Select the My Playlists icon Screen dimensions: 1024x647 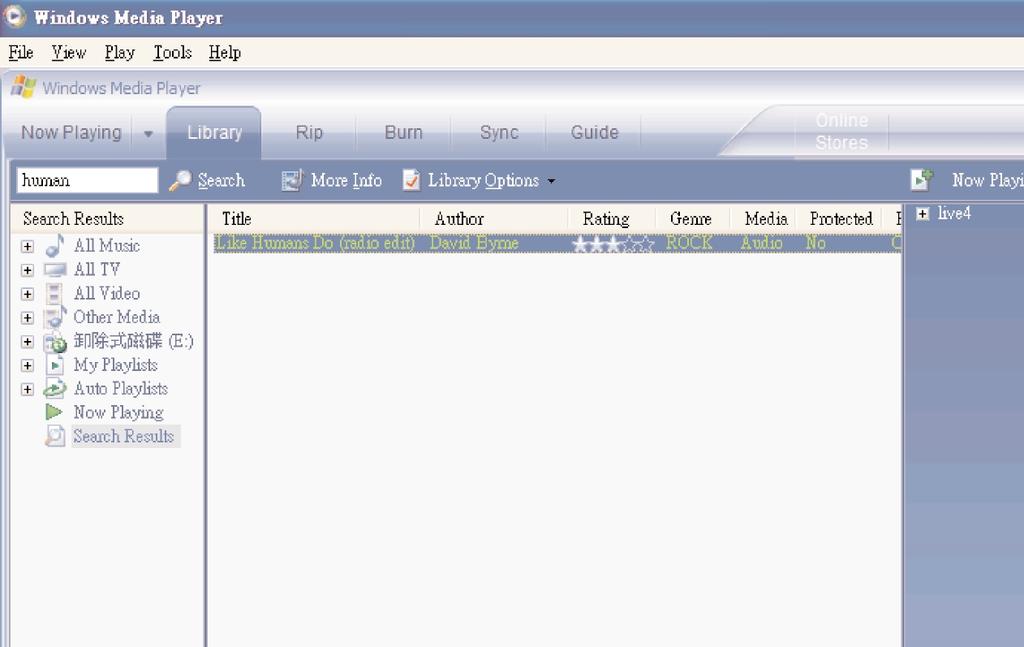pyautogui.click(x=55, y=365)
